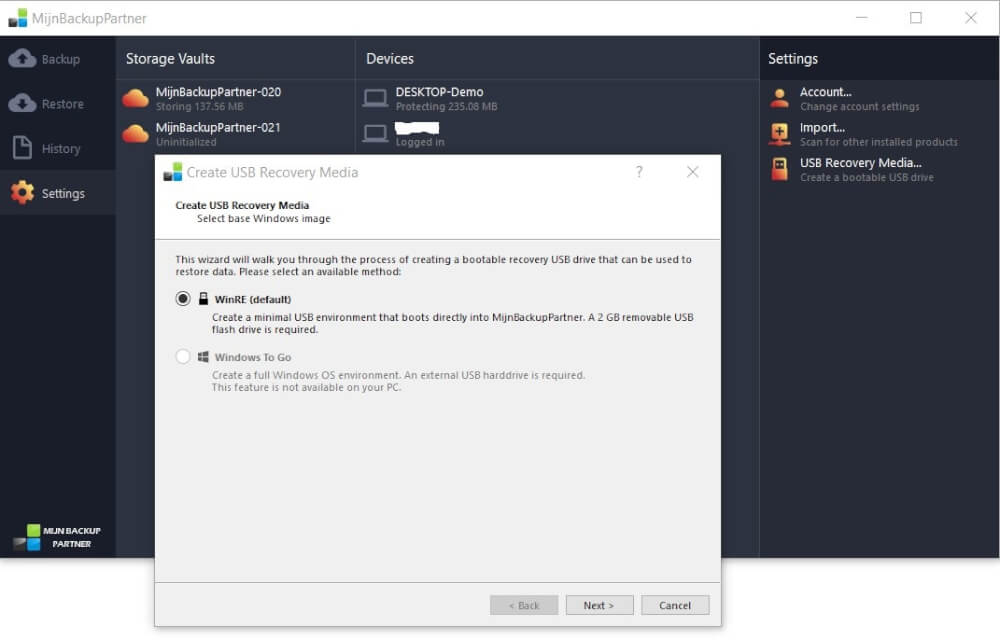Click the Cancel button
The width and height of the screenshot is (1000, 641).
tap(675, 605)
